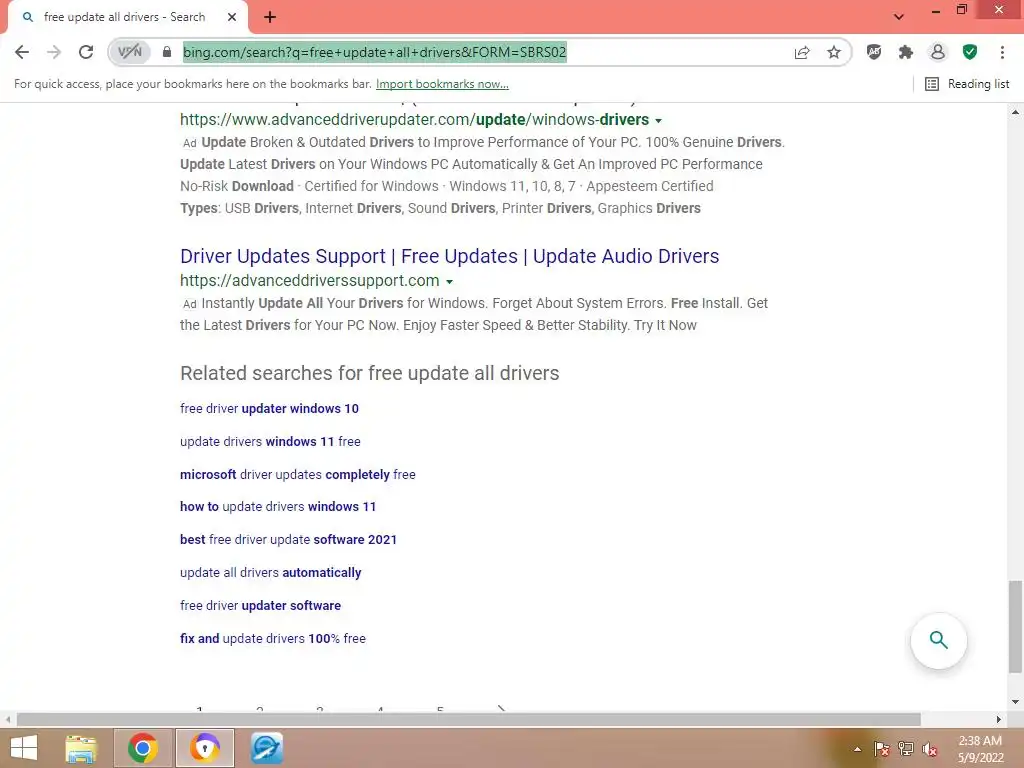The height and width of the screenshot is (768, 1024).
Task: Click 'Import bookmarks now...' link
Action: (x=442, y=84)
